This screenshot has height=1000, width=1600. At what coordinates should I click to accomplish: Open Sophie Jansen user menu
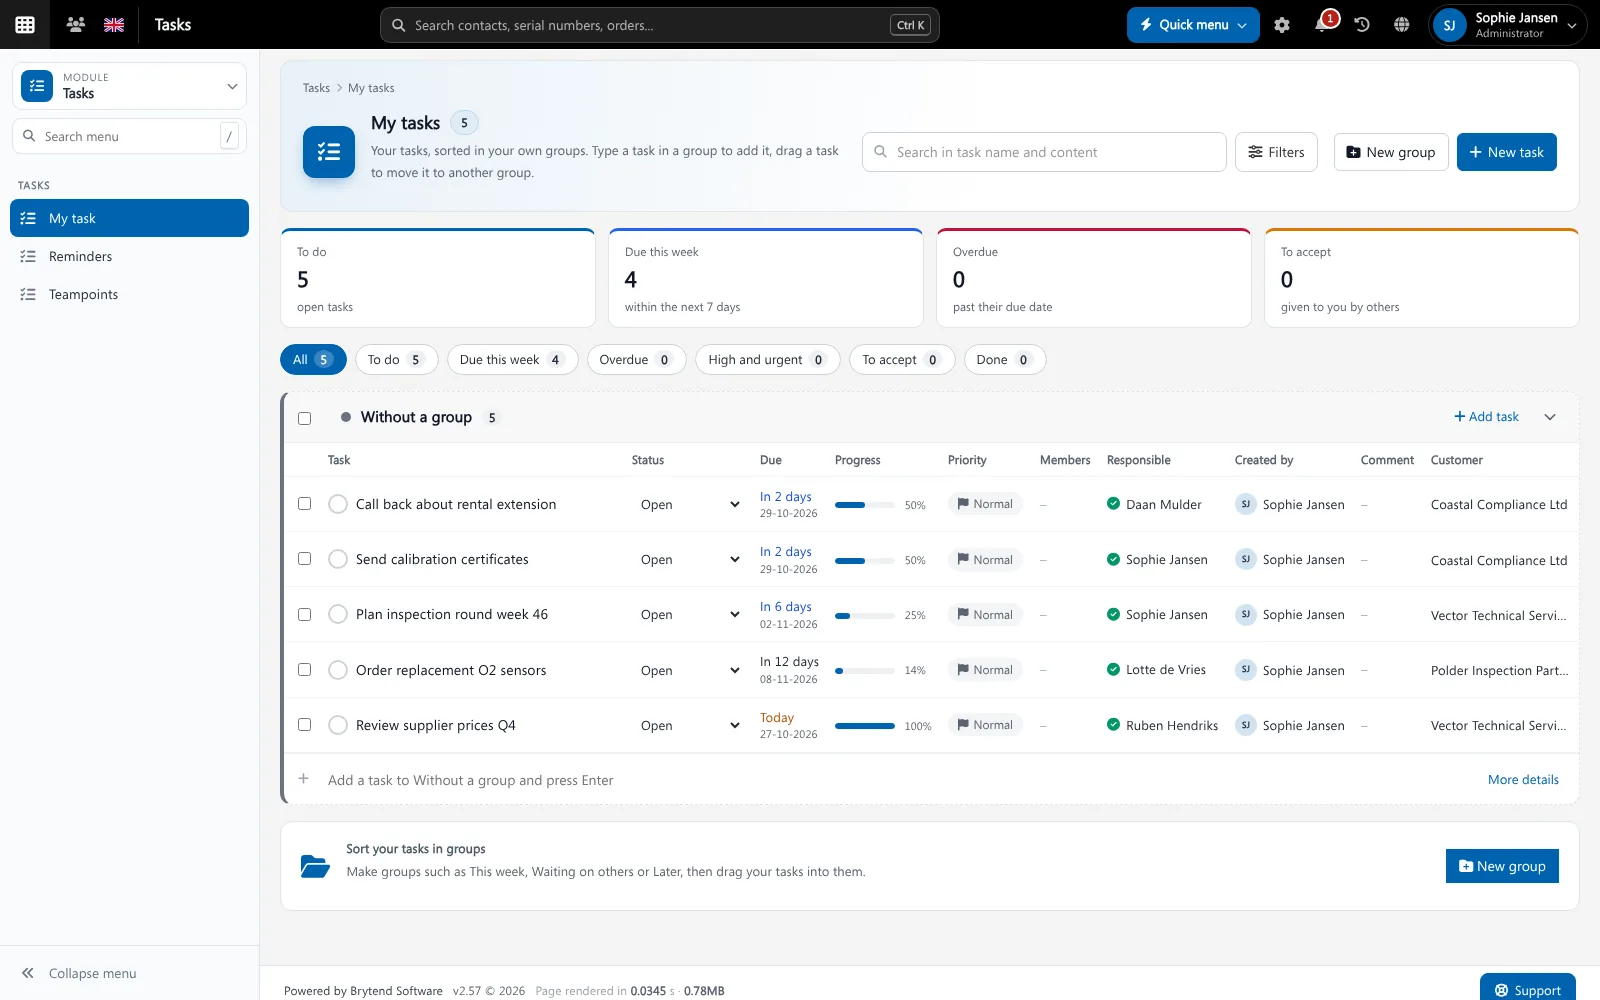coord(1508,25)
